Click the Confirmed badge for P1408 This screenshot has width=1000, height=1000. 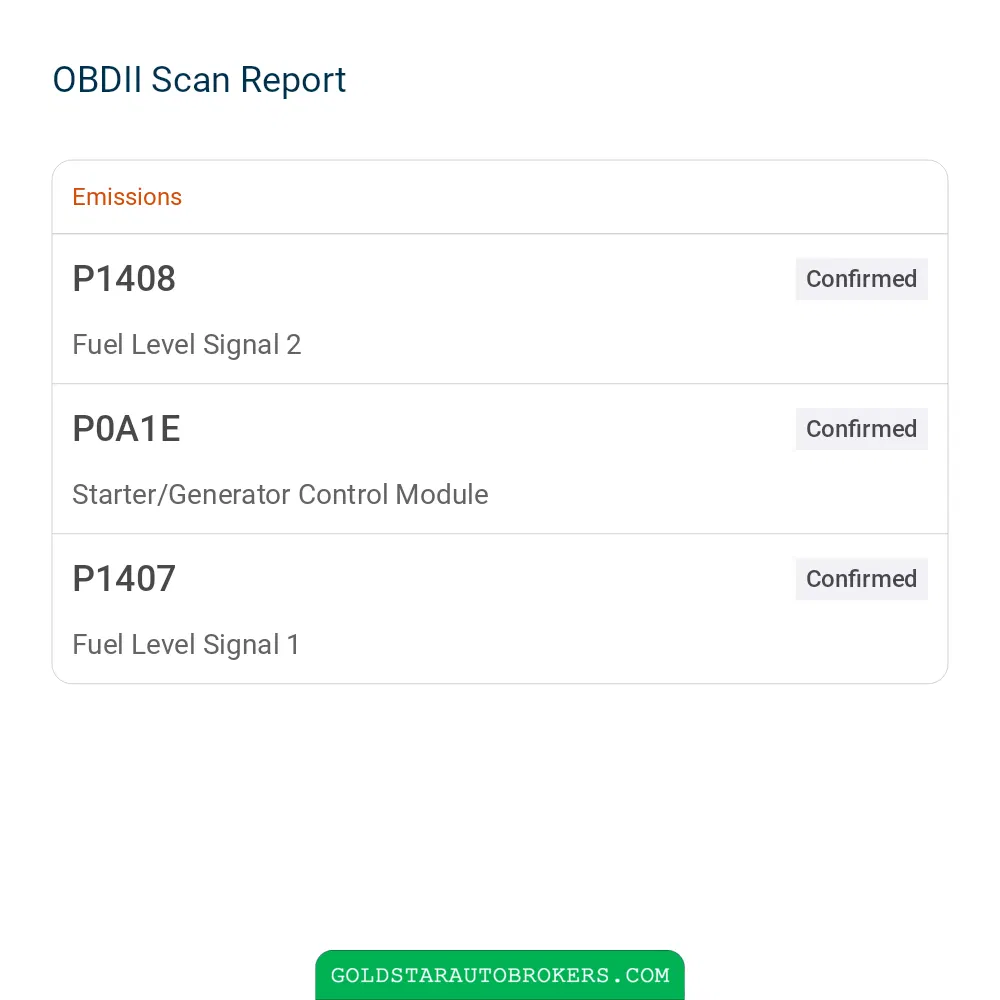861,279
